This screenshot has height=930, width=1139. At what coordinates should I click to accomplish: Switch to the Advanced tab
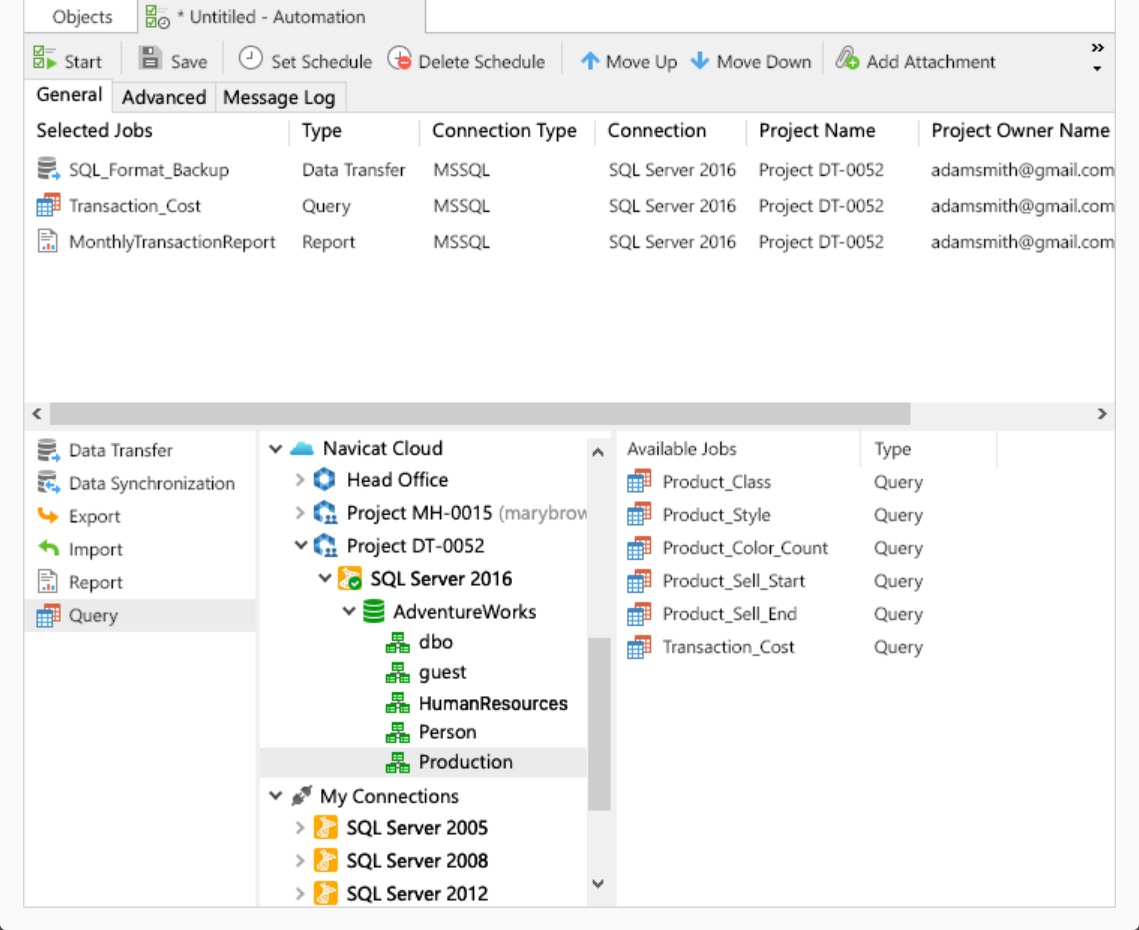coord(164,97)
